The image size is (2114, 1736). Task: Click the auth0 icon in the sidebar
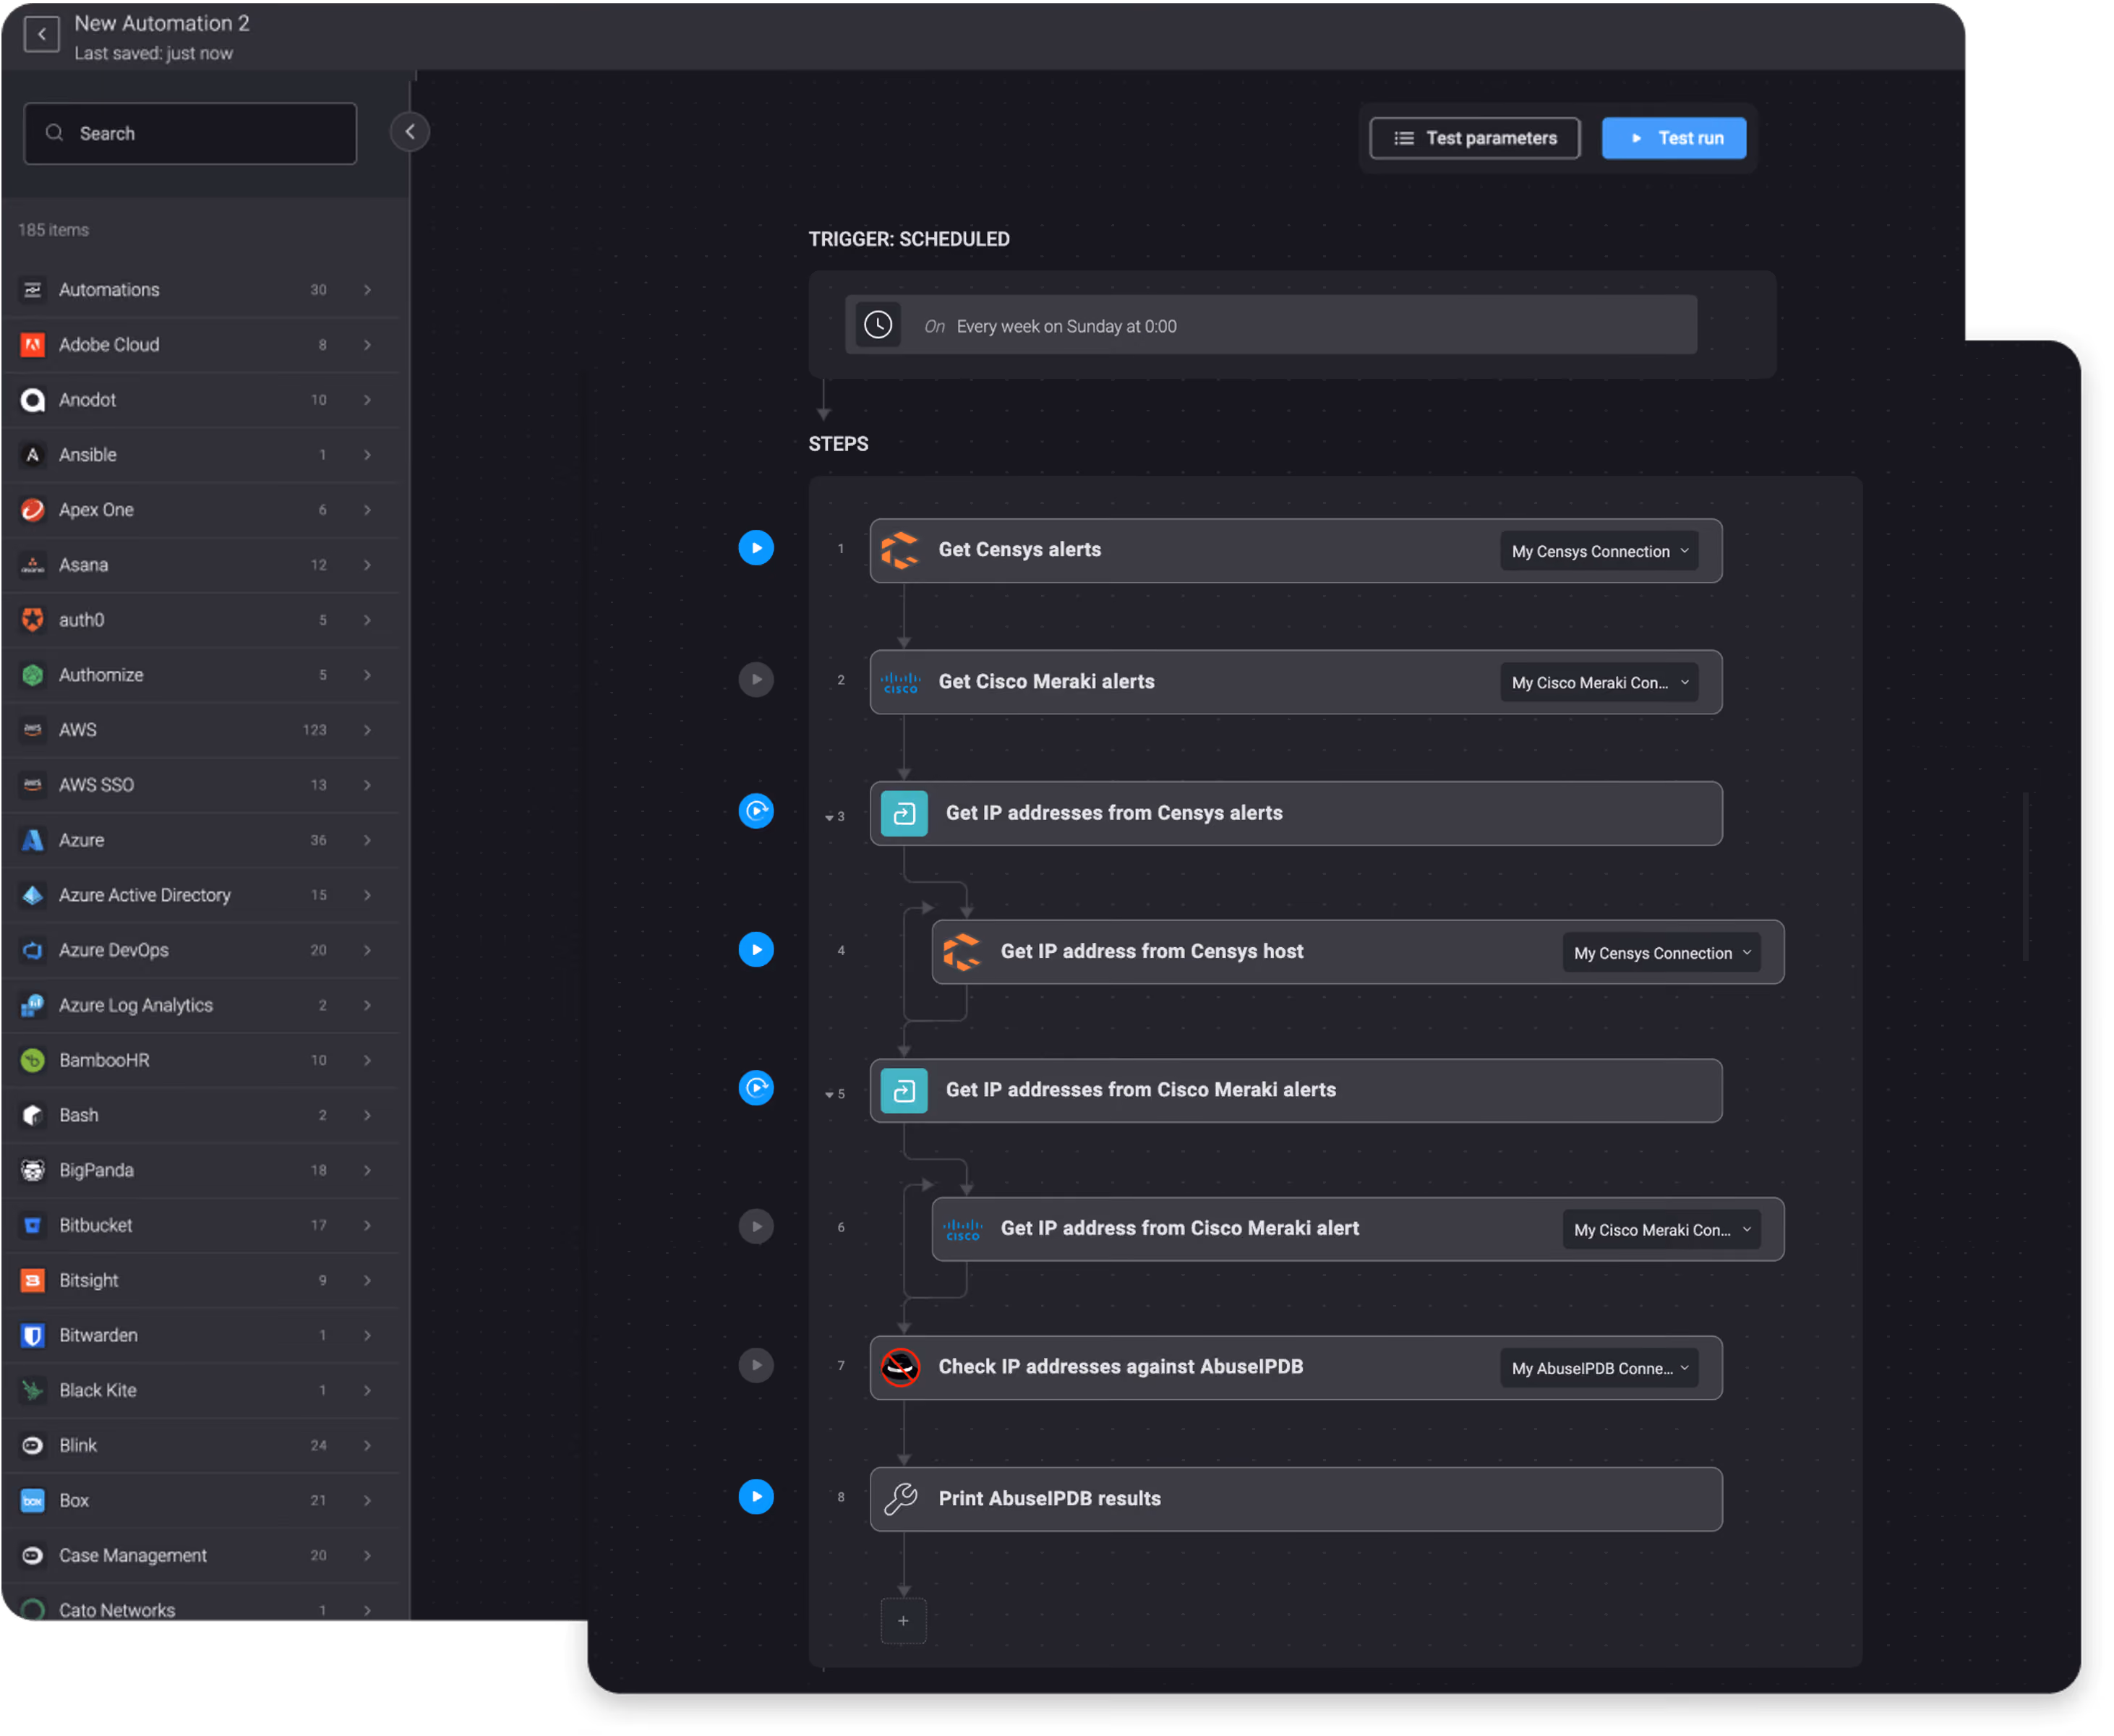[33, 620]
